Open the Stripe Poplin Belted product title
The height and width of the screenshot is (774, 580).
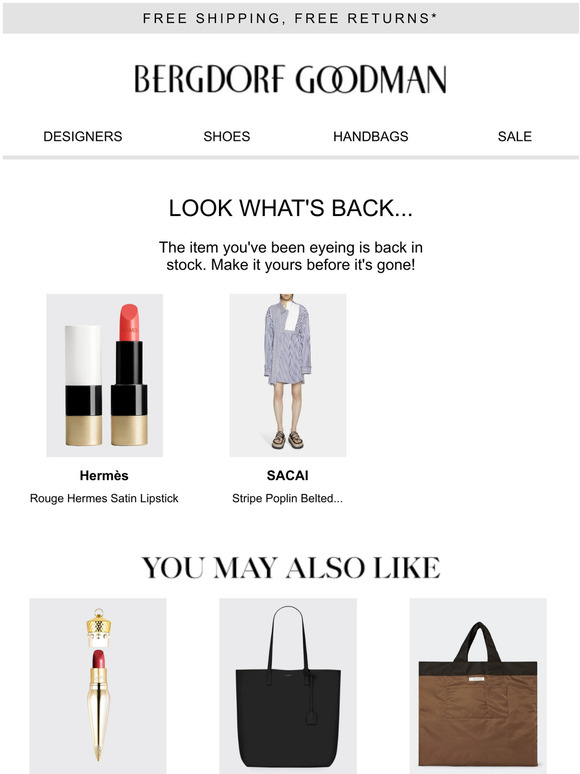point(287,498)
